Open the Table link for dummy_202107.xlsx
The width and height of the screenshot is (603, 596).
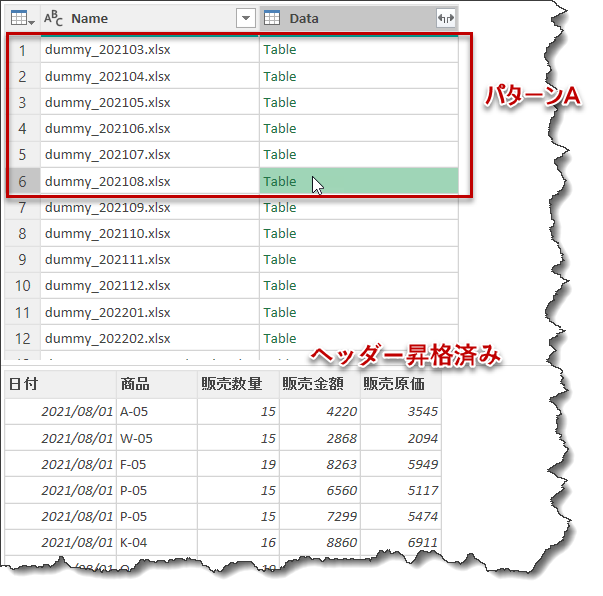click(280, 155)
